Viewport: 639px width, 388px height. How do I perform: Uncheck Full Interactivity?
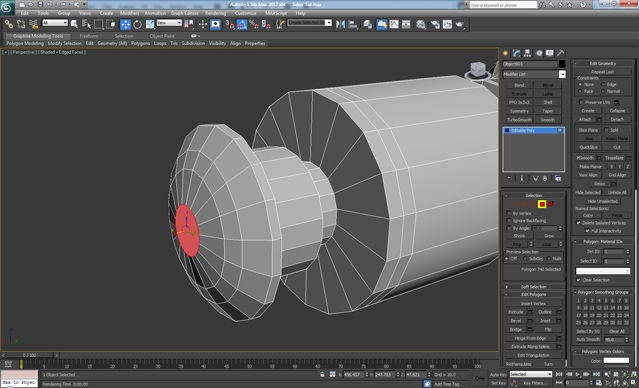click(x=587, y=231)
